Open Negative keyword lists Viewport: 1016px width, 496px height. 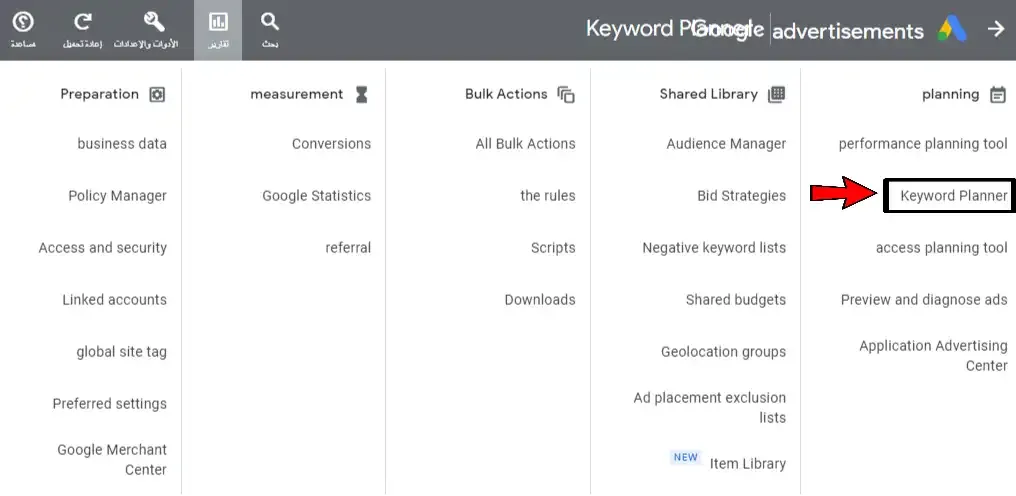tap(714, 248)
